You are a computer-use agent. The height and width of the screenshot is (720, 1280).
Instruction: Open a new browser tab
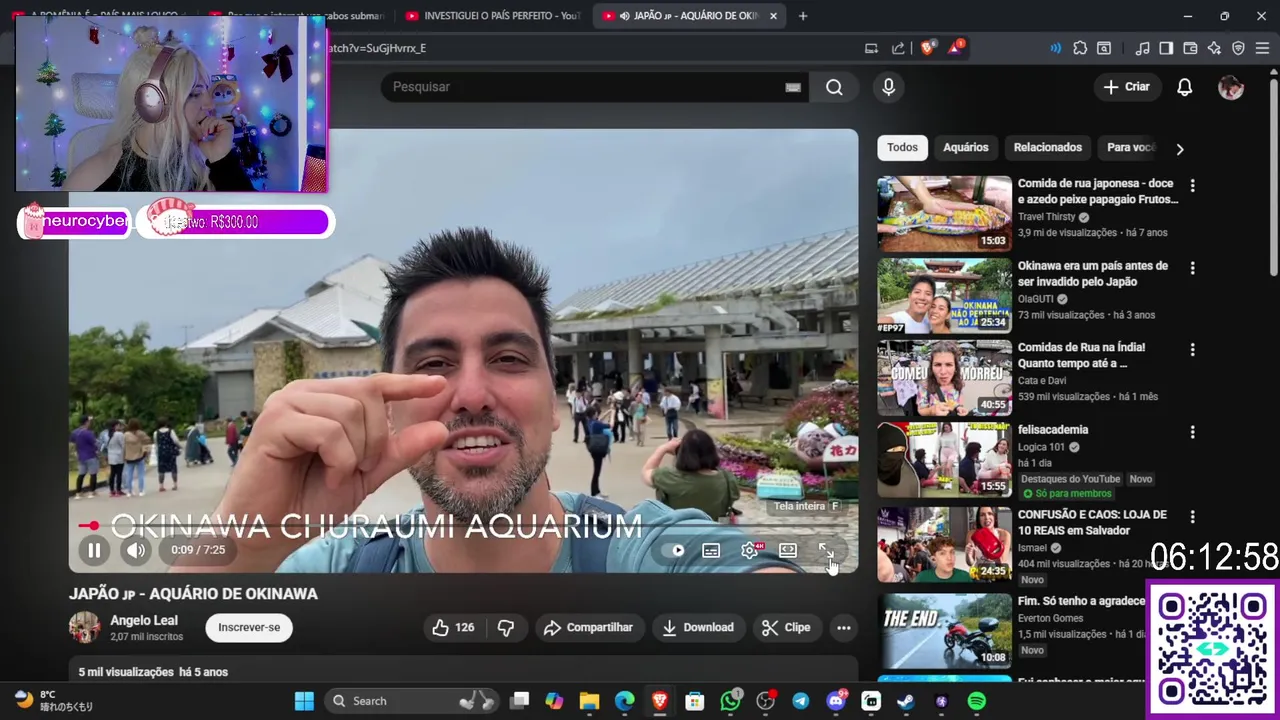pyautogui.click(x=802, y=16)
